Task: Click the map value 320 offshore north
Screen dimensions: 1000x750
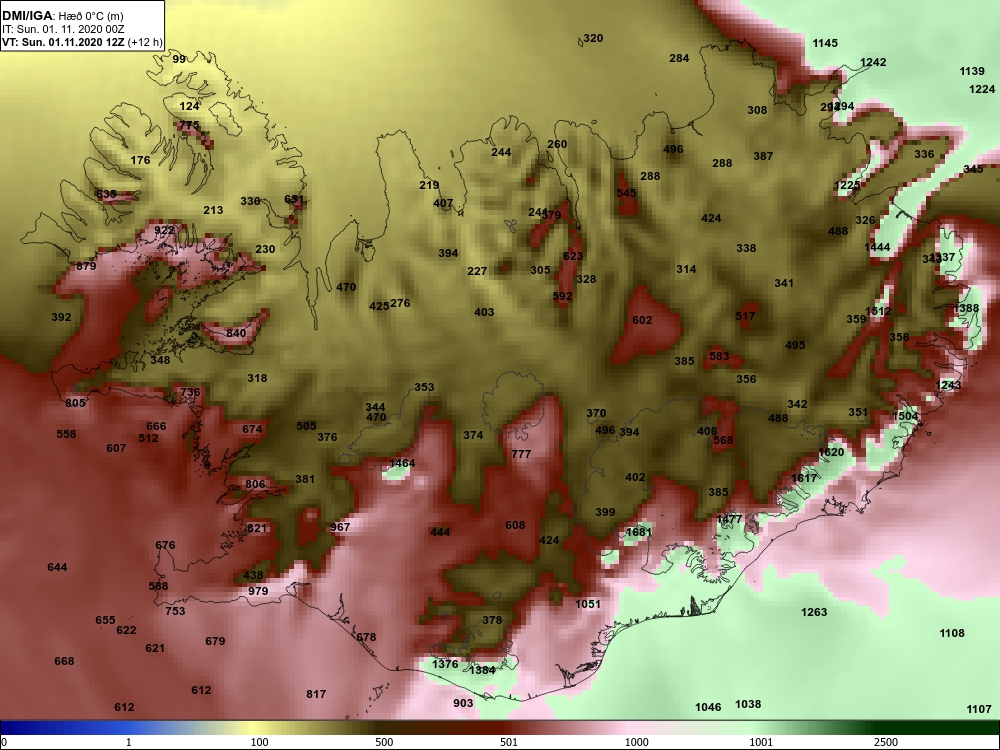Action: tap(593, 38)
